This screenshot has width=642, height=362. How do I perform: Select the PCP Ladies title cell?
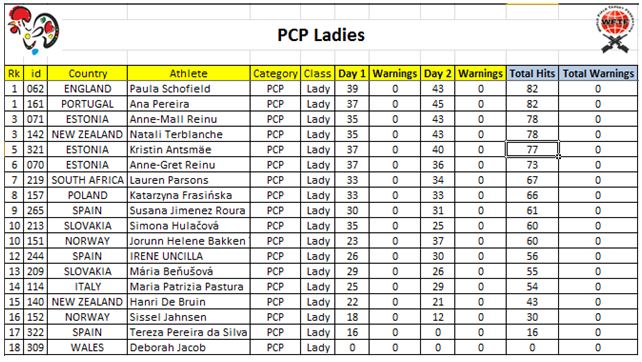pyautogui.click(x=321, y=35)
